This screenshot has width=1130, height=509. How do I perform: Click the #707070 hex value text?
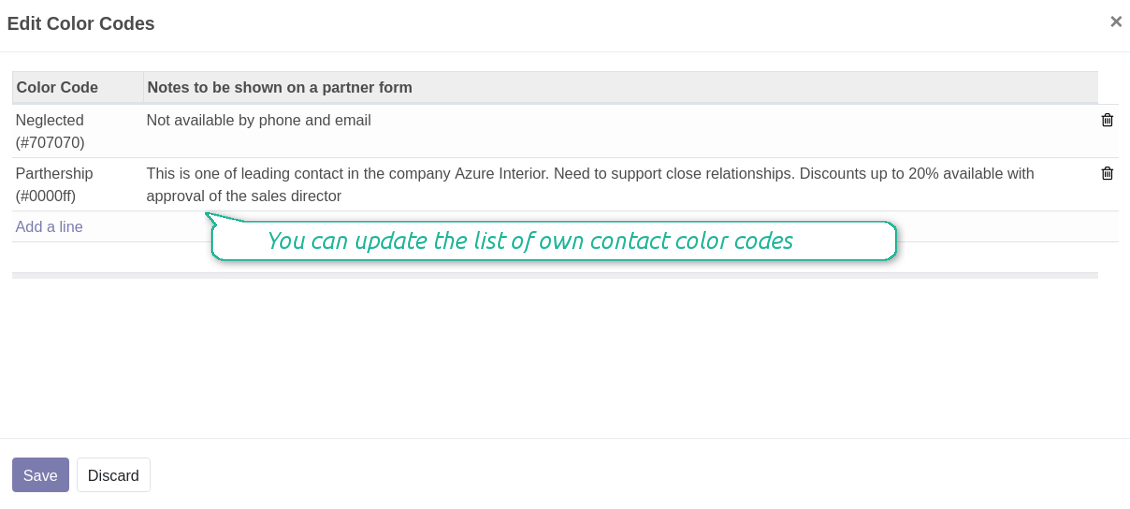pos(50,143)
